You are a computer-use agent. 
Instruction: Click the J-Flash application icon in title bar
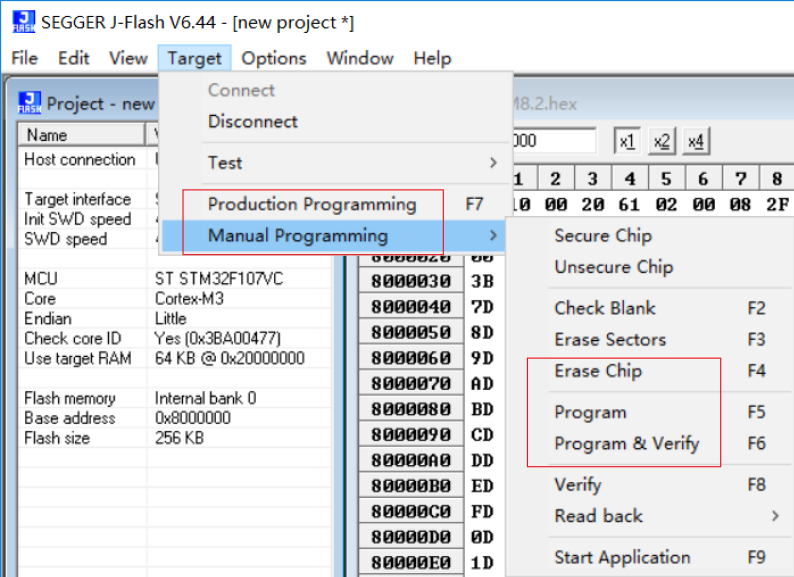tap(23, 22)
